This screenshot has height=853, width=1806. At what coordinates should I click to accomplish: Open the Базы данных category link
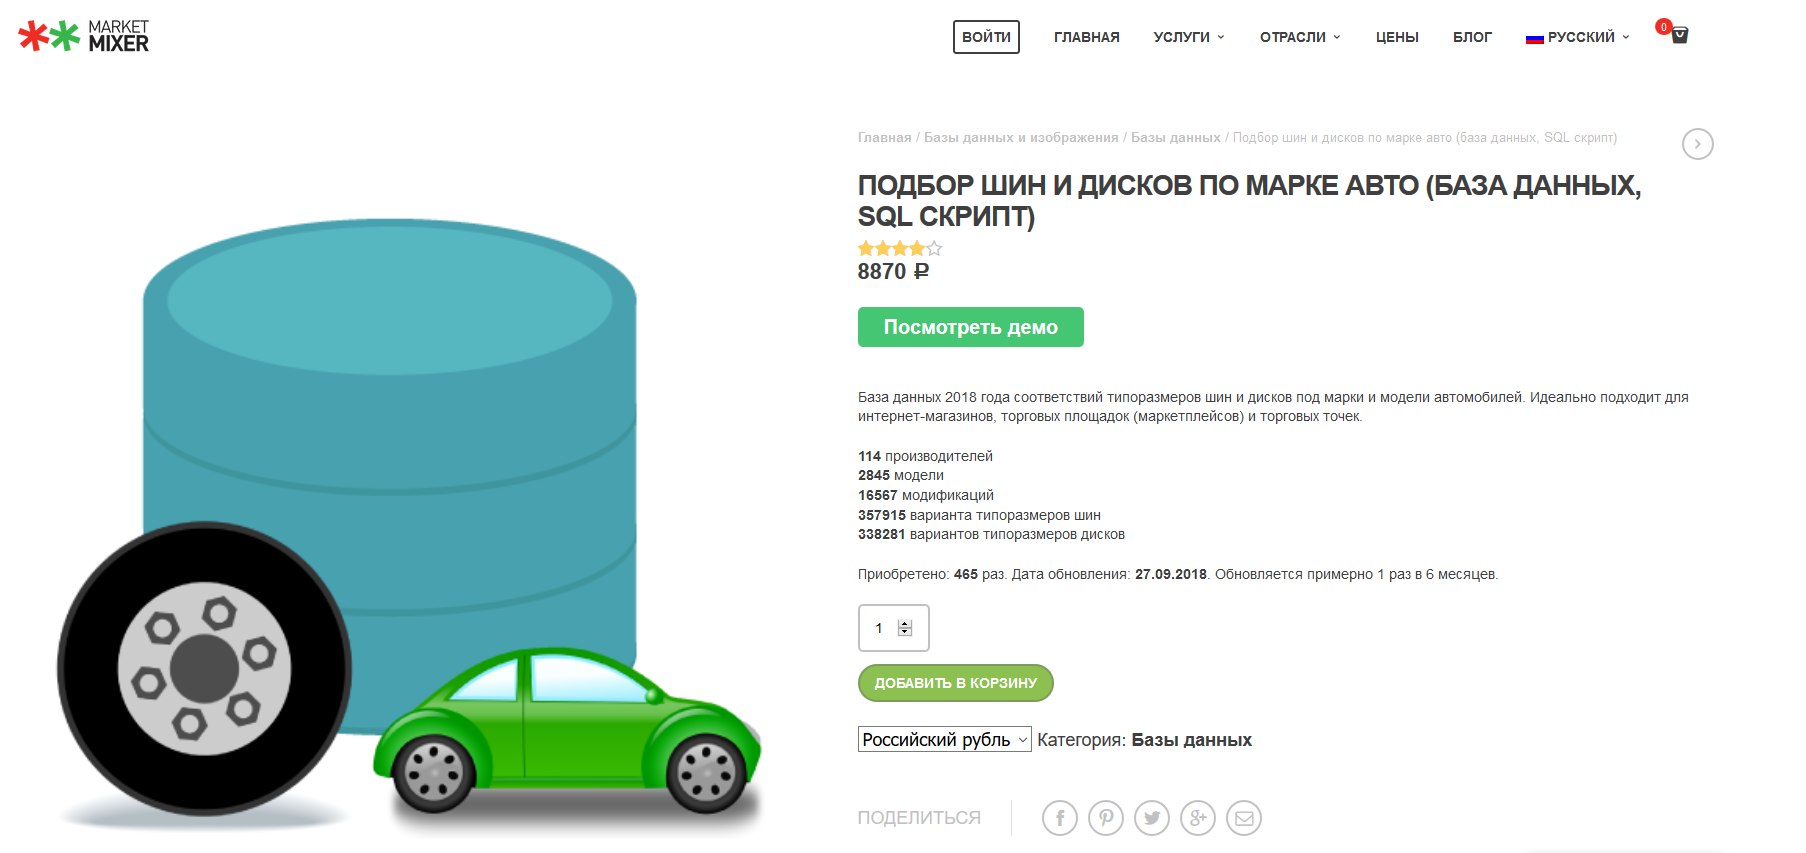tap(1191, 740)
